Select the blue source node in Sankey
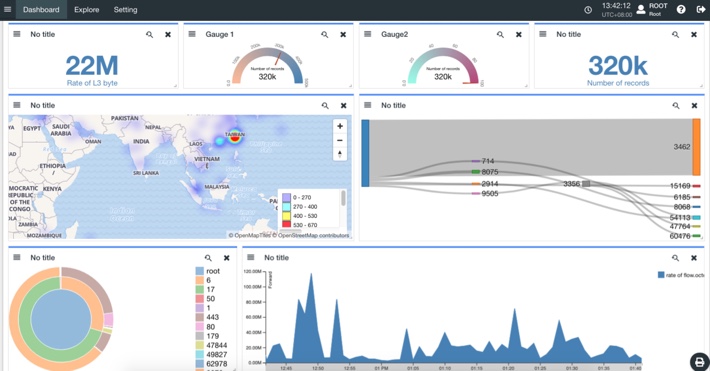Viewport: 710px width, 371px height. pyautogui.click(x=365, y=153)
